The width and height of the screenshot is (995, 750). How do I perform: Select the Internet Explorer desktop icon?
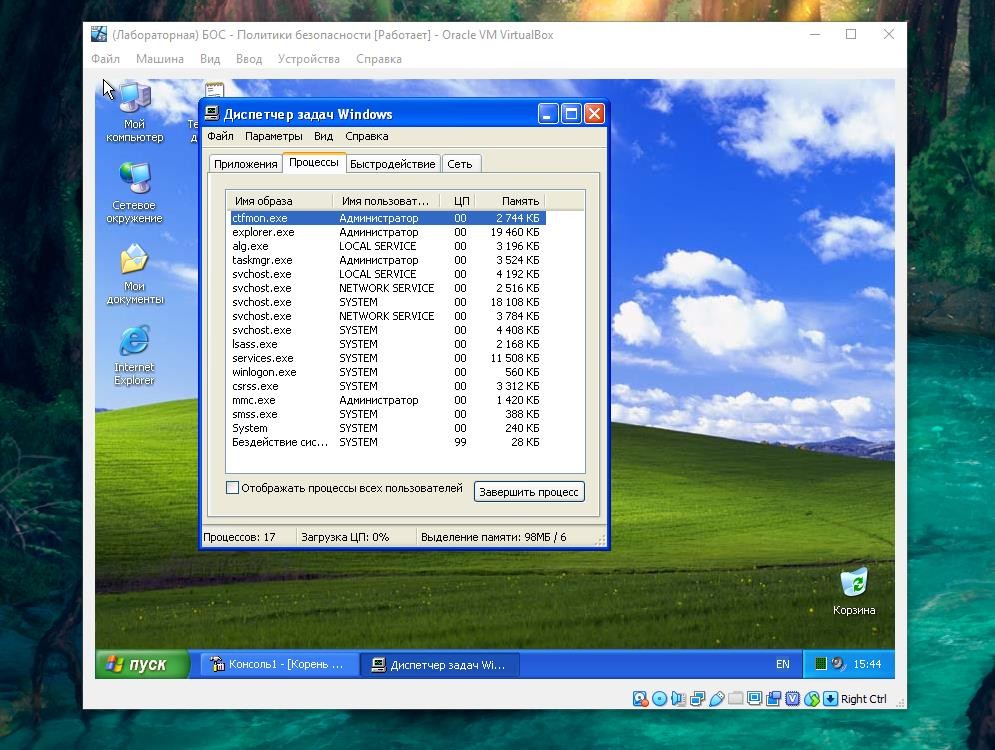[135, 355]
